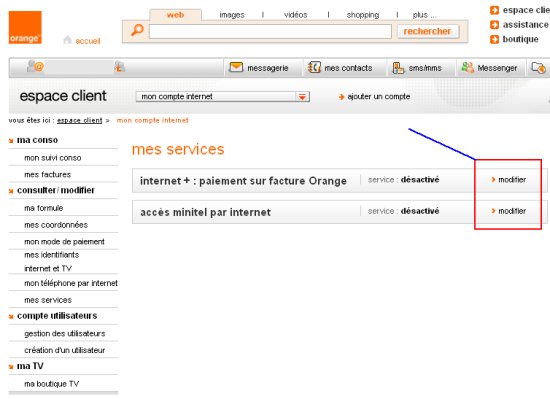Image resolution: width=550 pixels, height=399 pixels.
Task: Click the orange arrow before ajouter un compte
Action: click(x=341, y=97)
